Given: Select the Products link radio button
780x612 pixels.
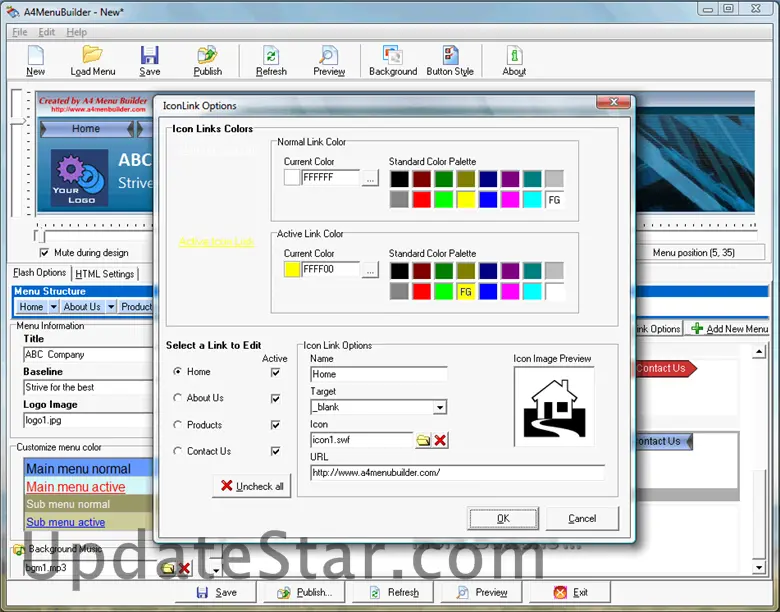Looking at the screenshot, I should click(x=178, y=424).
